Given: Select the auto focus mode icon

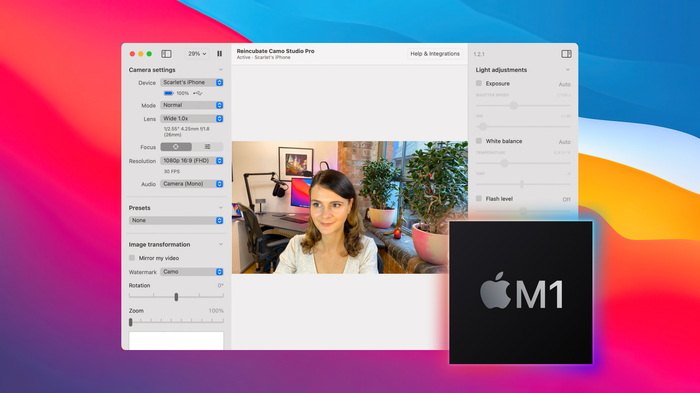Looking at the screenshot, I should pyautogui.click(x=176, y=146).
